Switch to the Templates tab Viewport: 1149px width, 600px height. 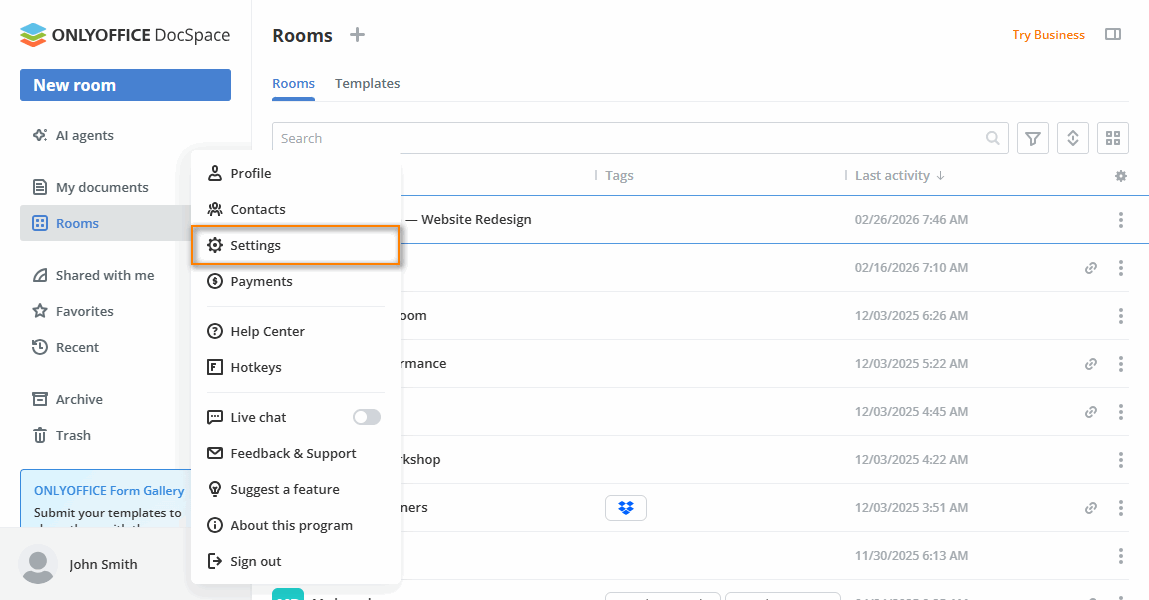pyautogui.click(x=367, y=84)
